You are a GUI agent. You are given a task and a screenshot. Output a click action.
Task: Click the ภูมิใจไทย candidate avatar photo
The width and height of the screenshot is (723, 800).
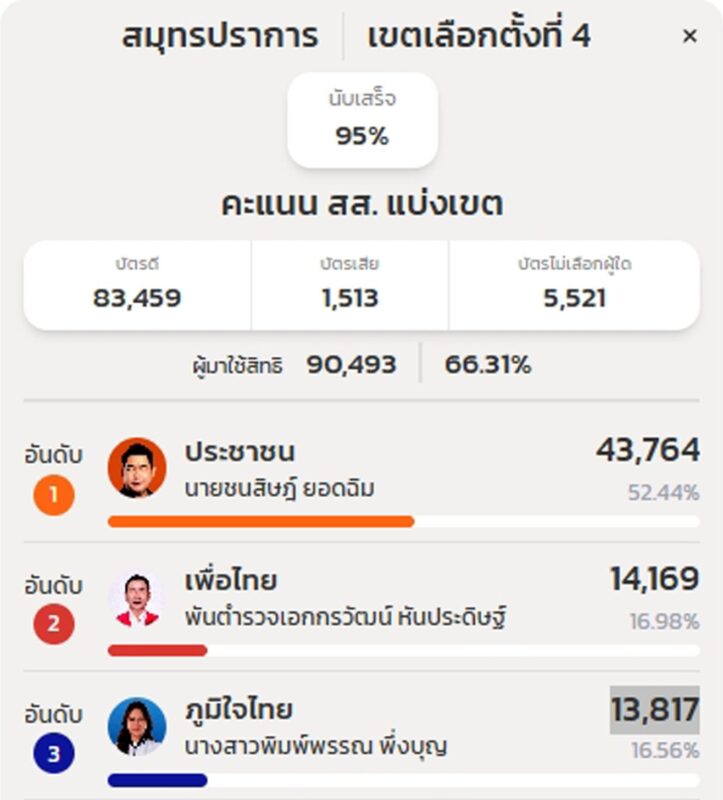136,727
